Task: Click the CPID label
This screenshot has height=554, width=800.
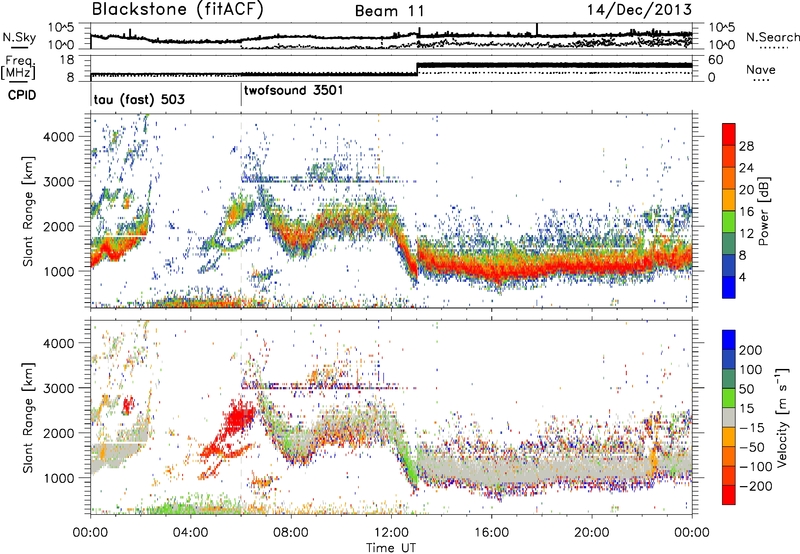Action: tap(22, 95)
